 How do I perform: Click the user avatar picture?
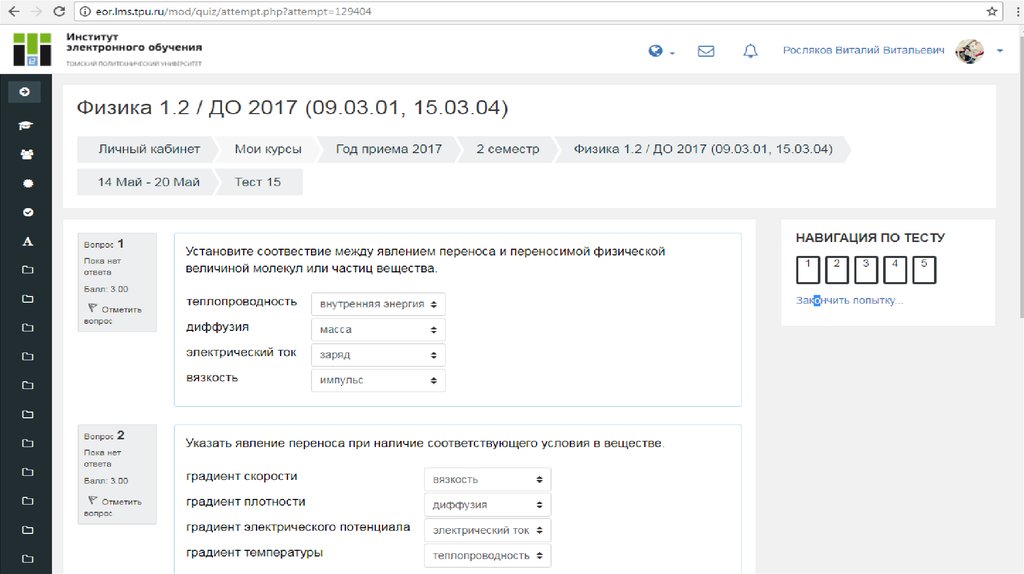coord(969,51)
